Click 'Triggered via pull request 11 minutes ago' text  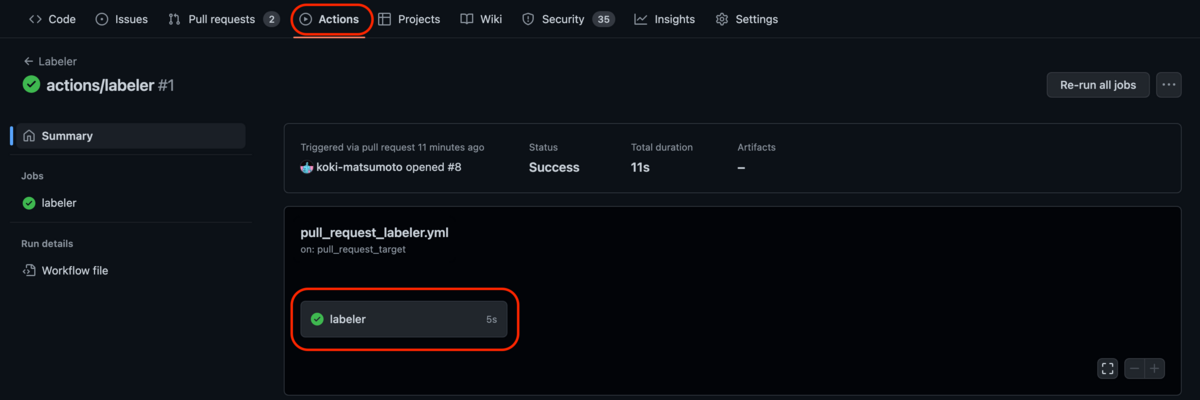392,147
